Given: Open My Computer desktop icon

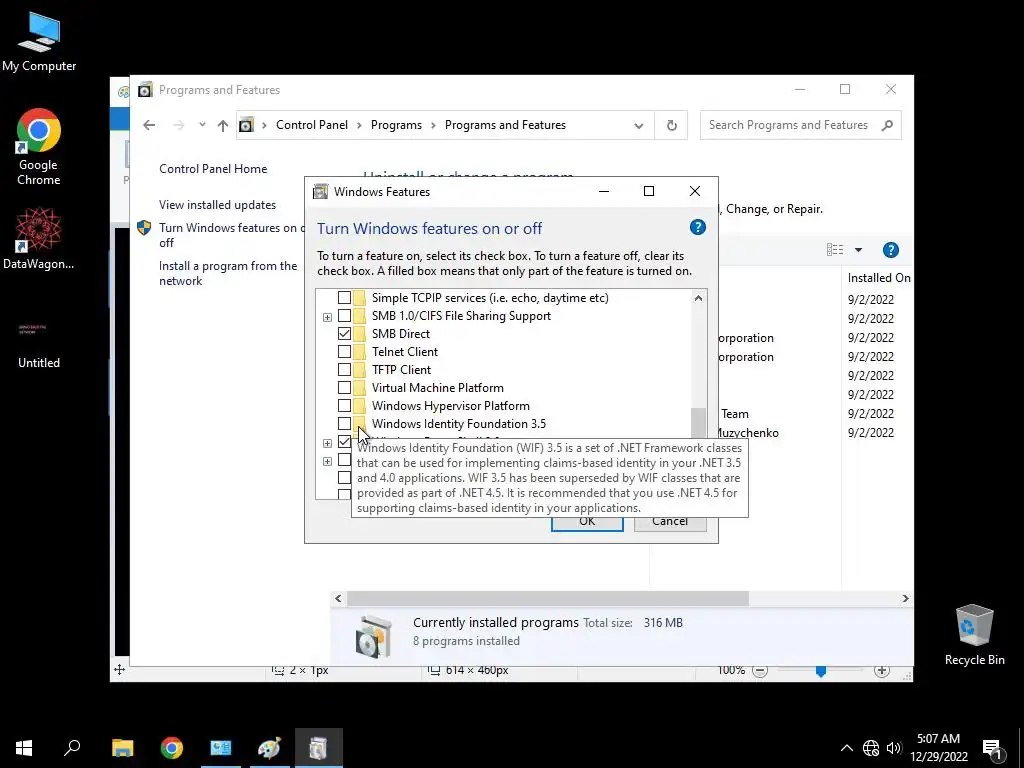Looking at the screenshot, I should (39, 42).
